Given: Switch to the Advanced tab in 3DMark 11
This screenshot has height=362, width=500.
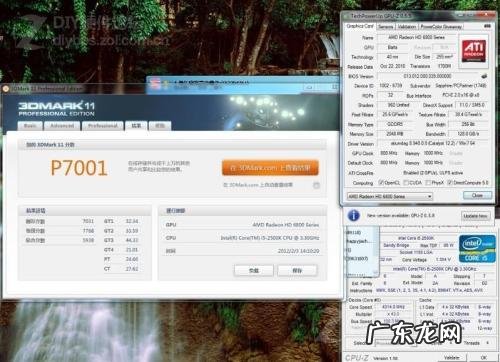Looking at the screenshot, I should coord(62,126).
